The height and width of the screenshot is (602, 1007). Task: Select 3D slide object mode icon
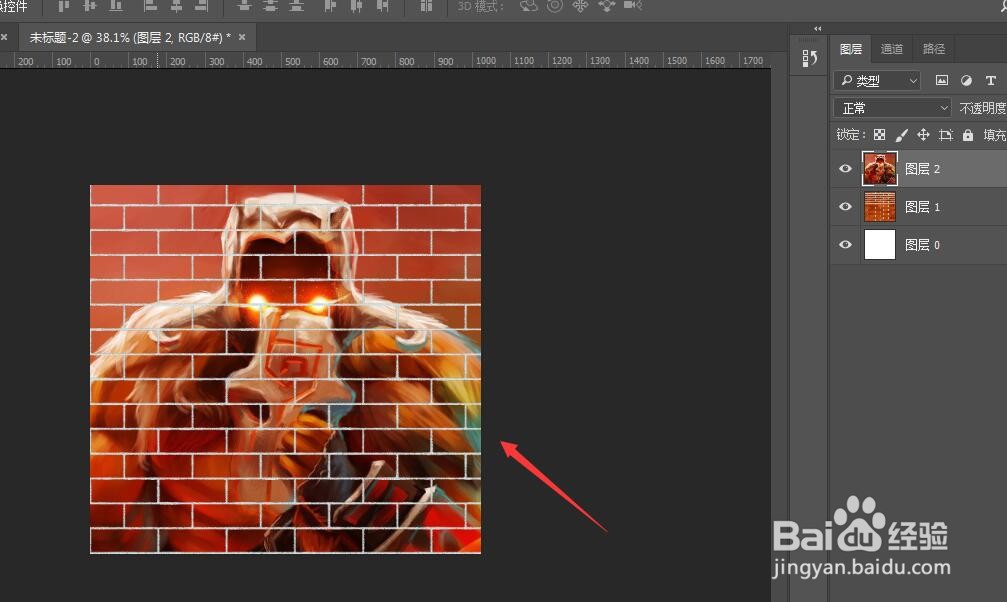tap(606, 6)
